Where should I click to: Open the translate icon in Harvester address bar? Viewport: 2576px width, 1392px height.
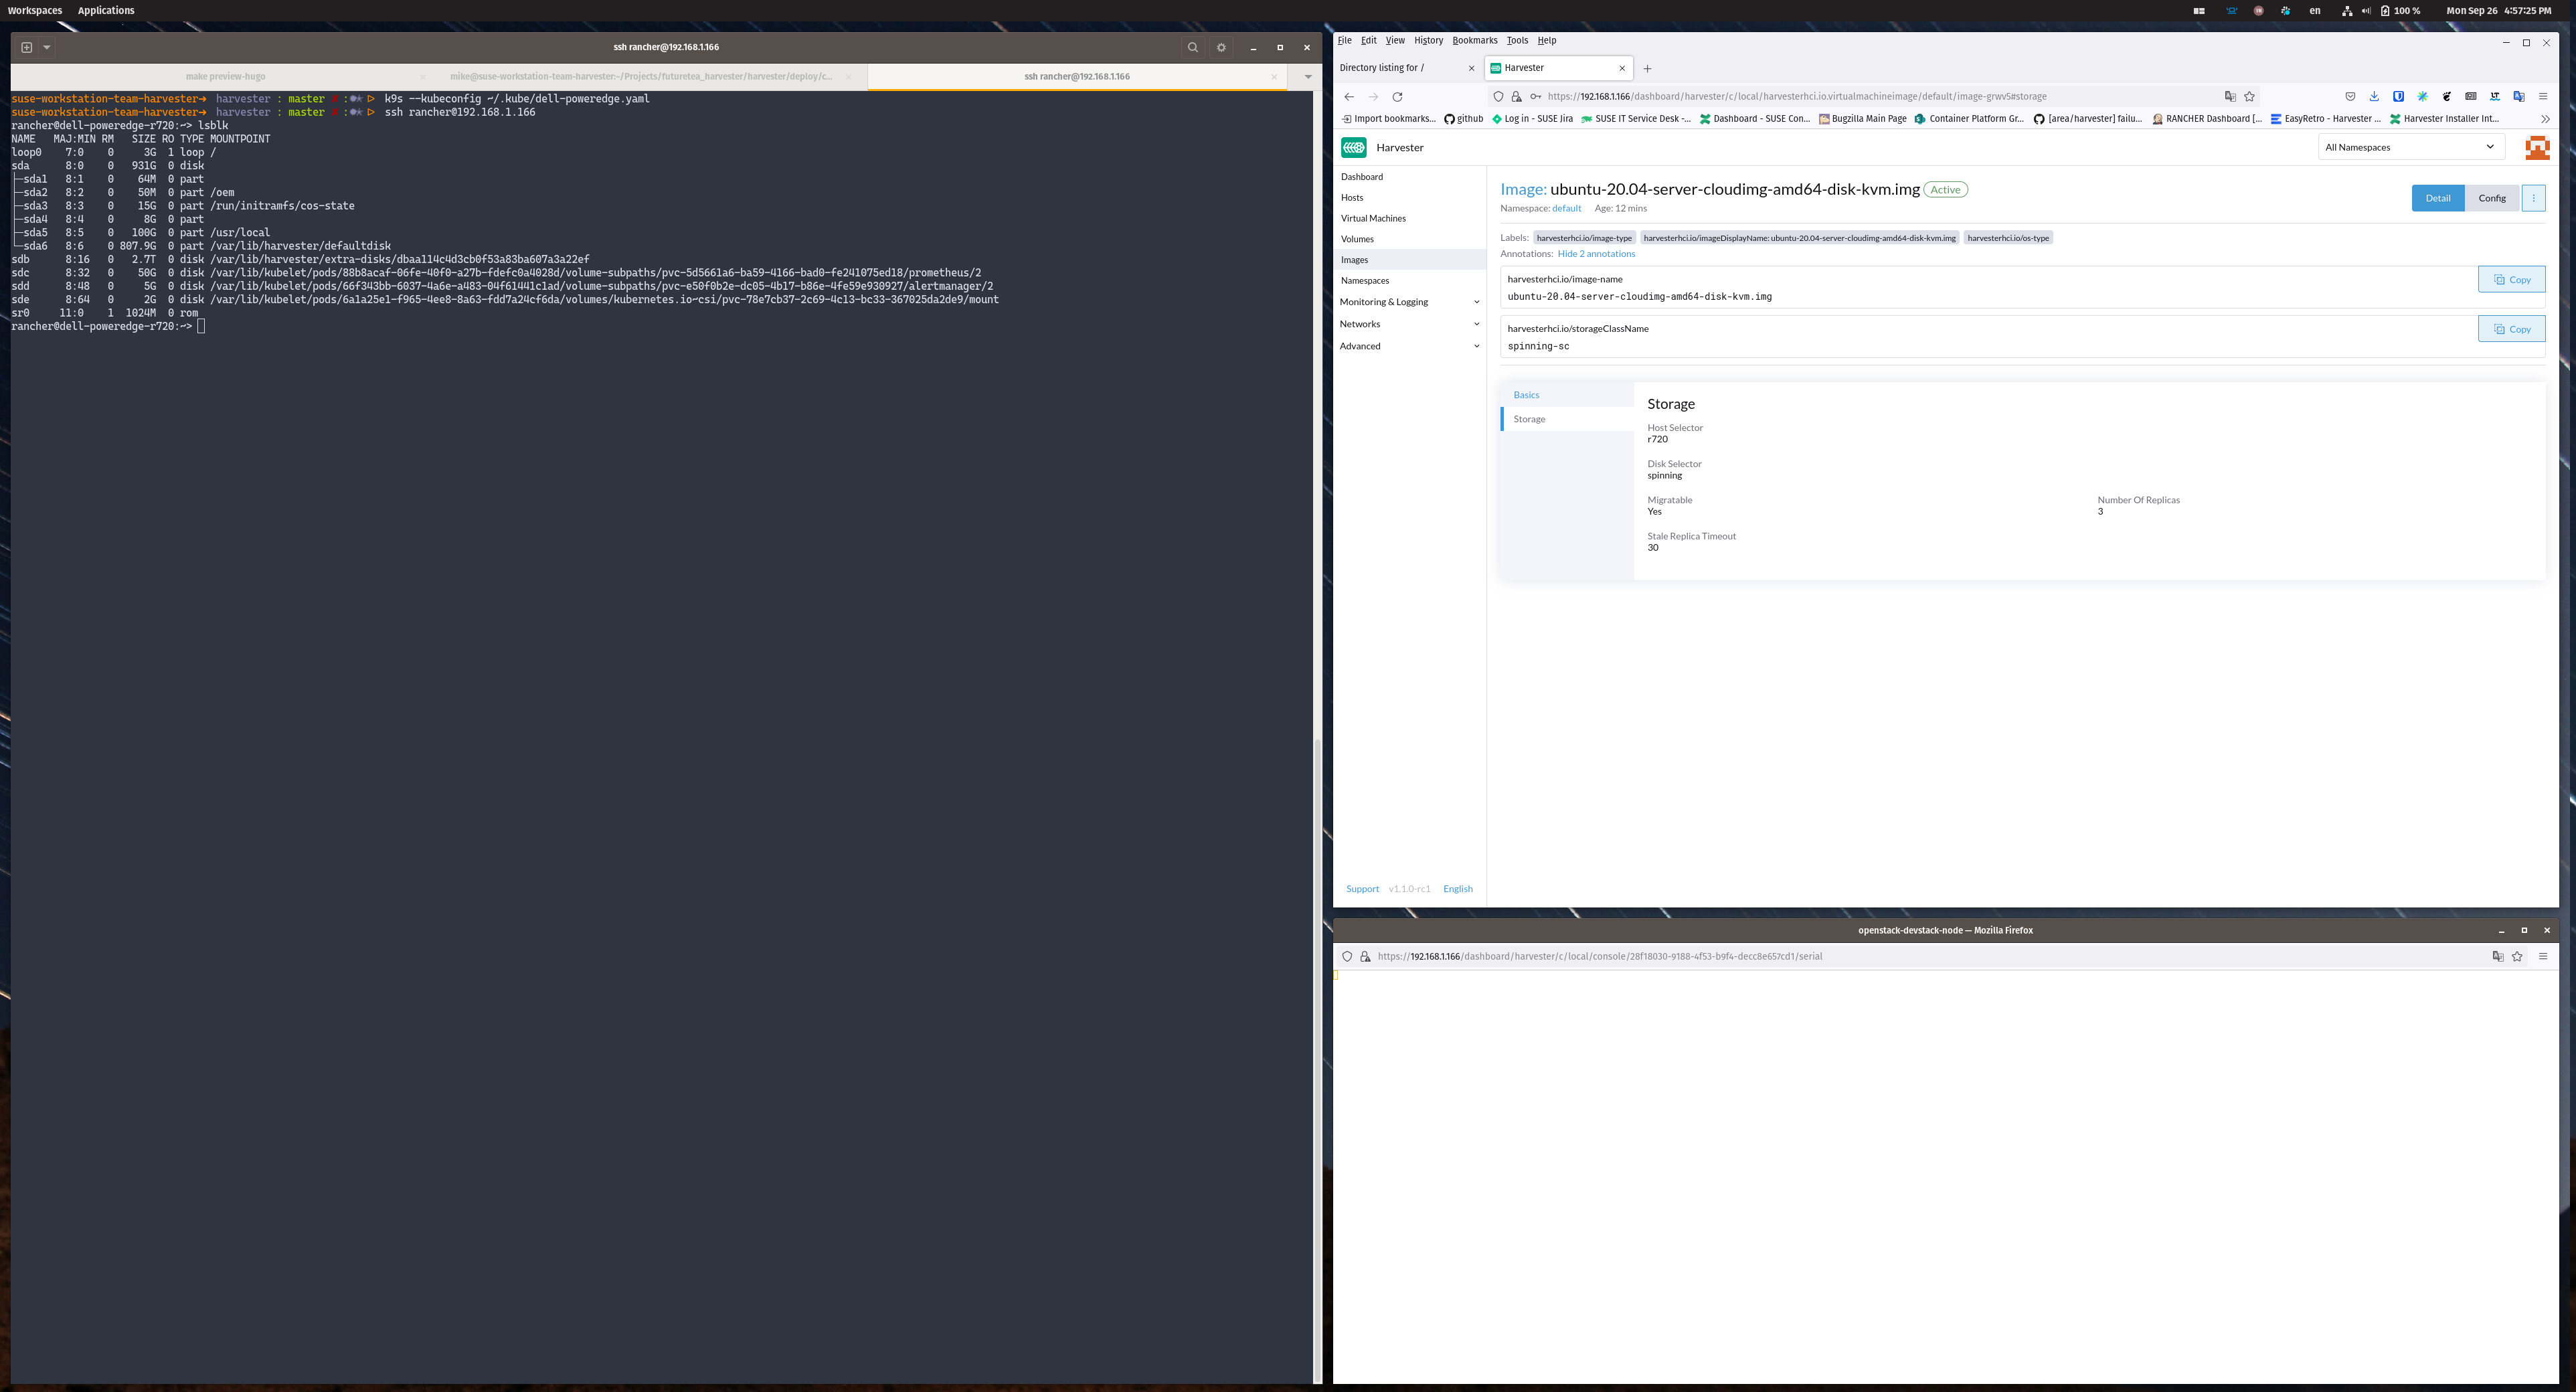point(2230,97)
